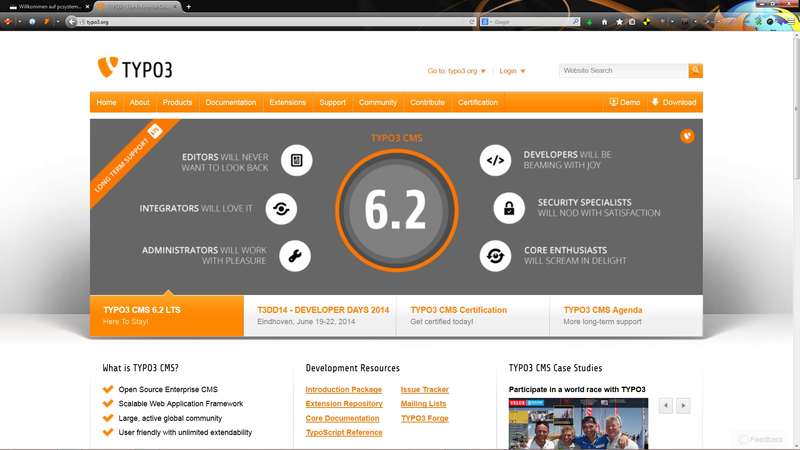Open the Contribute menu item
Viewport: 800px width, 450px height.
pos(428,103)
